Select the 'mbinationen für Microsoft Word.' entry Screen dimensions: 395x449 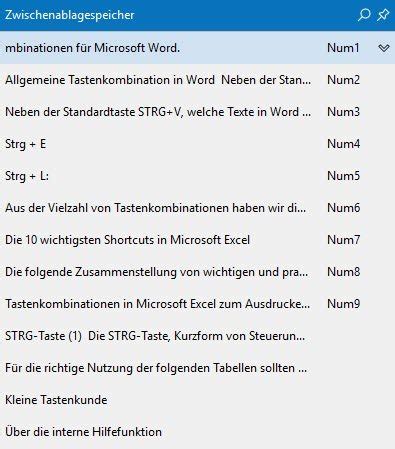(x=197, y=48)
